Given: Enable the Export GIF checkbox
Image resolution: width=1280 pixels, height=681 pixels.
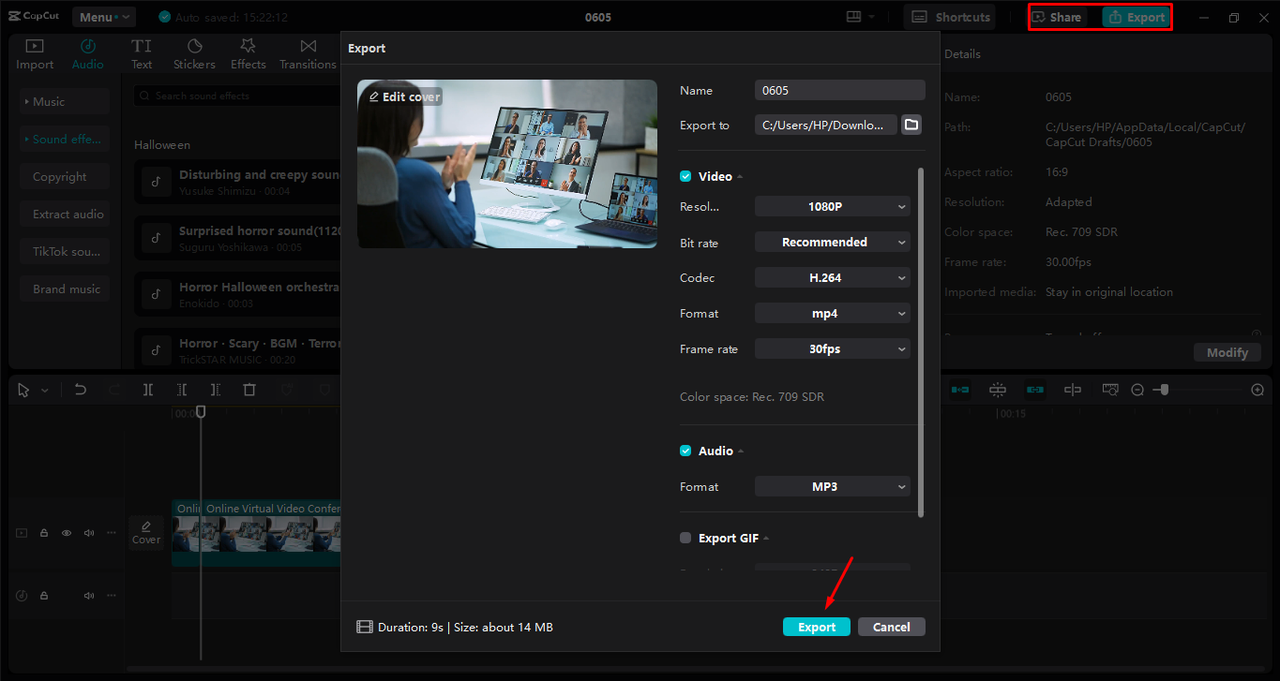Looking at the screenshot, I should point(686,538).
